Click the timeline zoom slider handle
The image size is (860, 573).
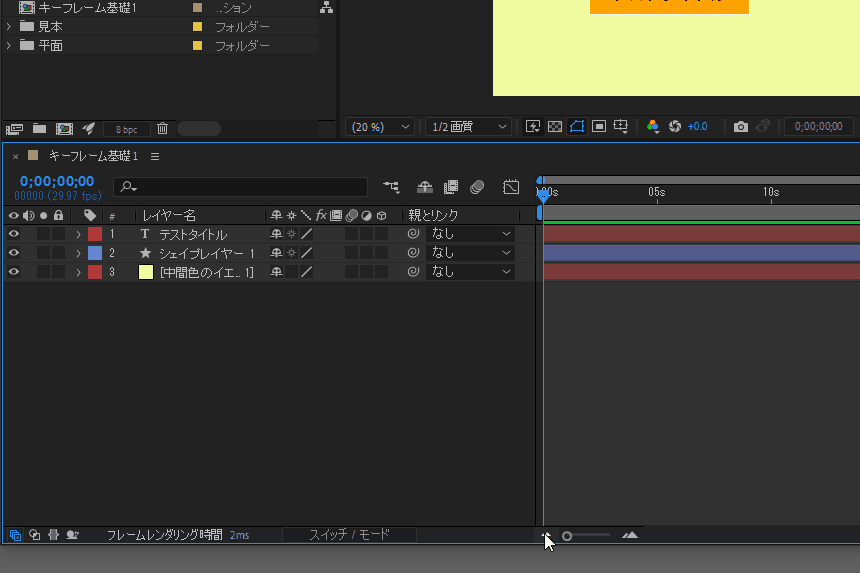tap(567, 536)
